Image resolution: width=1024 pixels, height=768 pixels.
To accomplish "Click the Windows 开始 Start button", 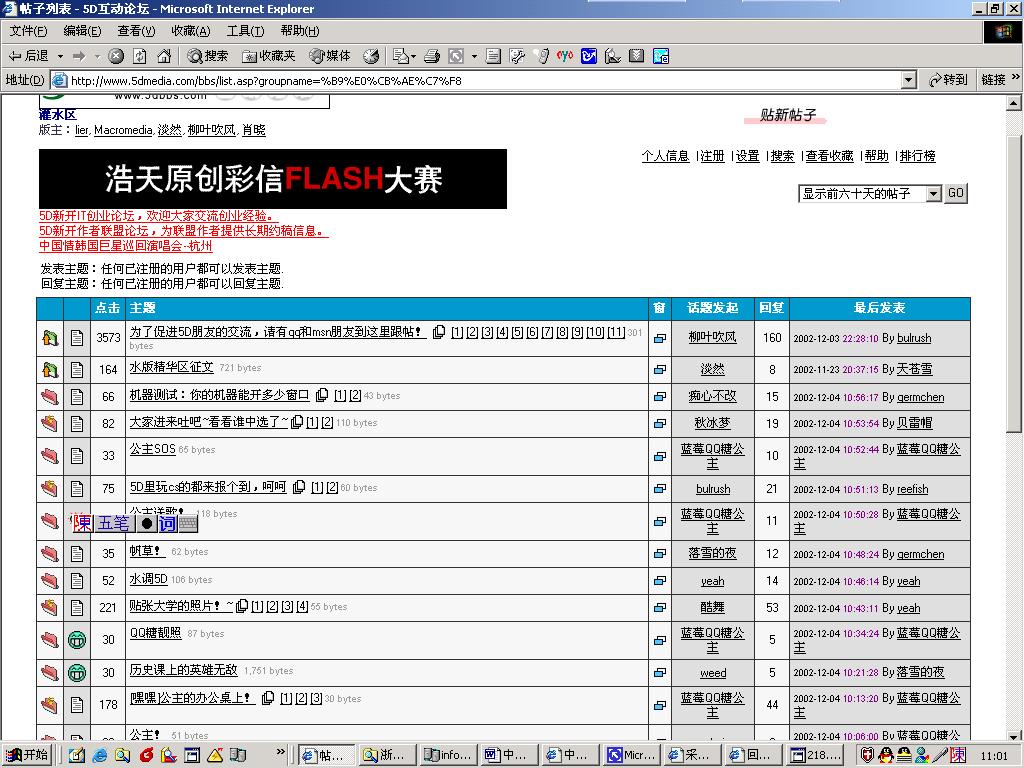I will pyautogui.click(x=27, y=755).
